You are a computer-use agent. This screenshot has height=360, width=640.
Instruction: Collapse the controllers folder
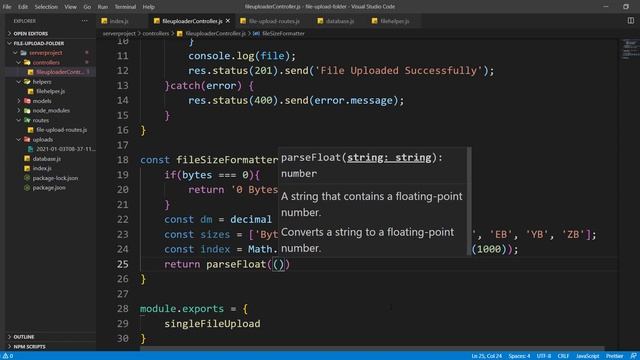(x=19, y=62)
